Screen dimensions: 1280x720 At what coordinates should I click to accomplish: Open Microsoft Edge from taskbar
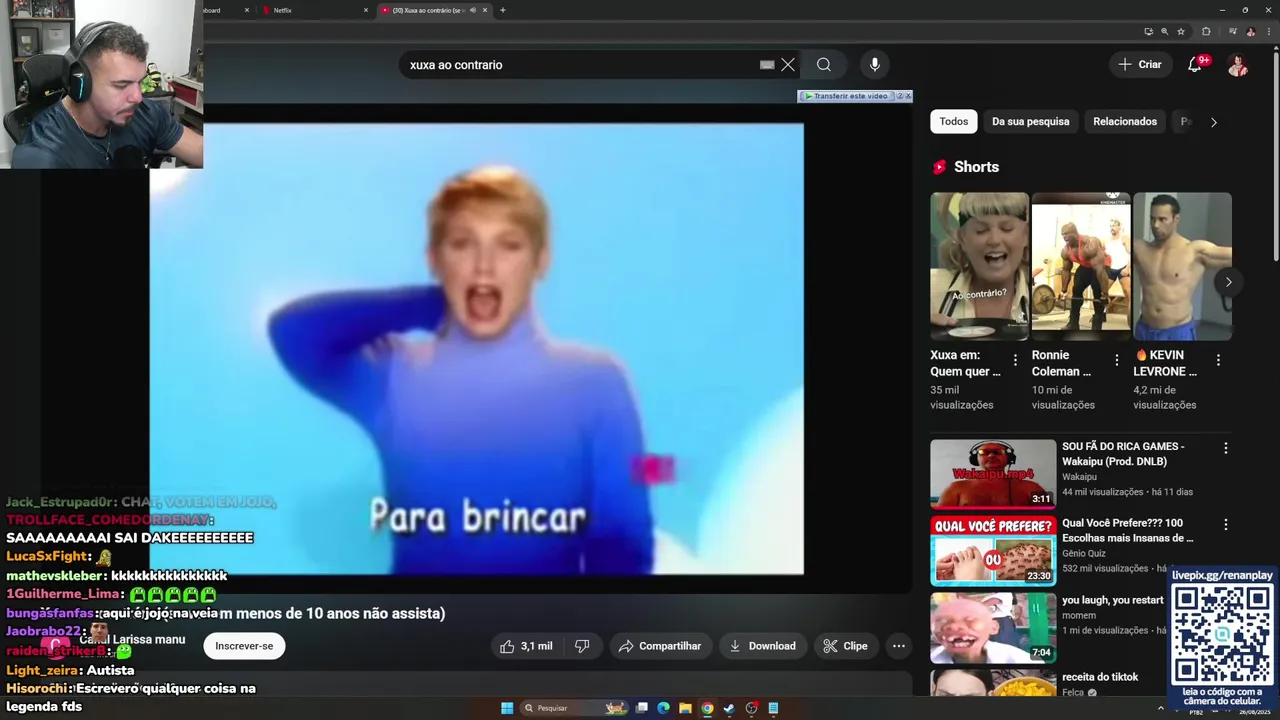[663, 708]
